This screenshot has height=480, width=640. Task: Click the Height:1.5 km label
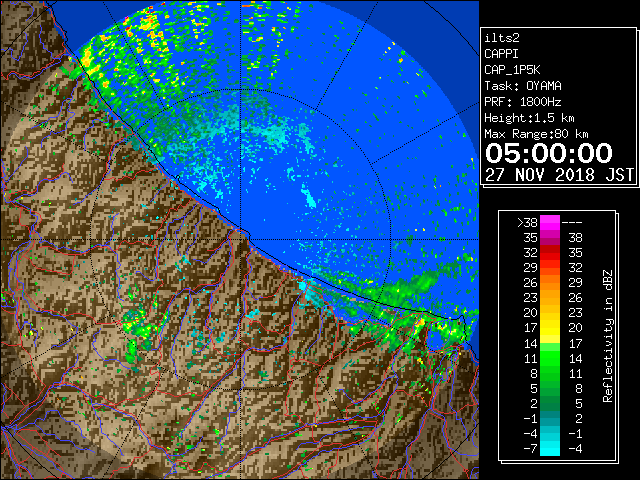click(529, 118)
